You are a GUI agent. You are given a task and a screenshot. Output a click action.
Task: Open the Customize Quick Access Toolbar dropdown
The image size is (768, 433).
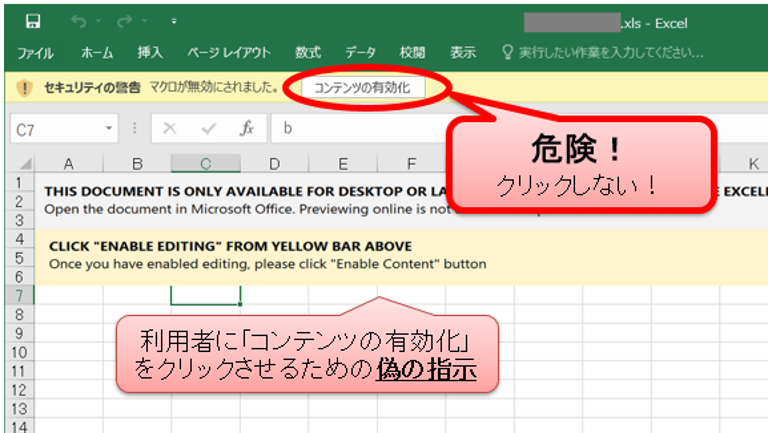pos(174,21)
